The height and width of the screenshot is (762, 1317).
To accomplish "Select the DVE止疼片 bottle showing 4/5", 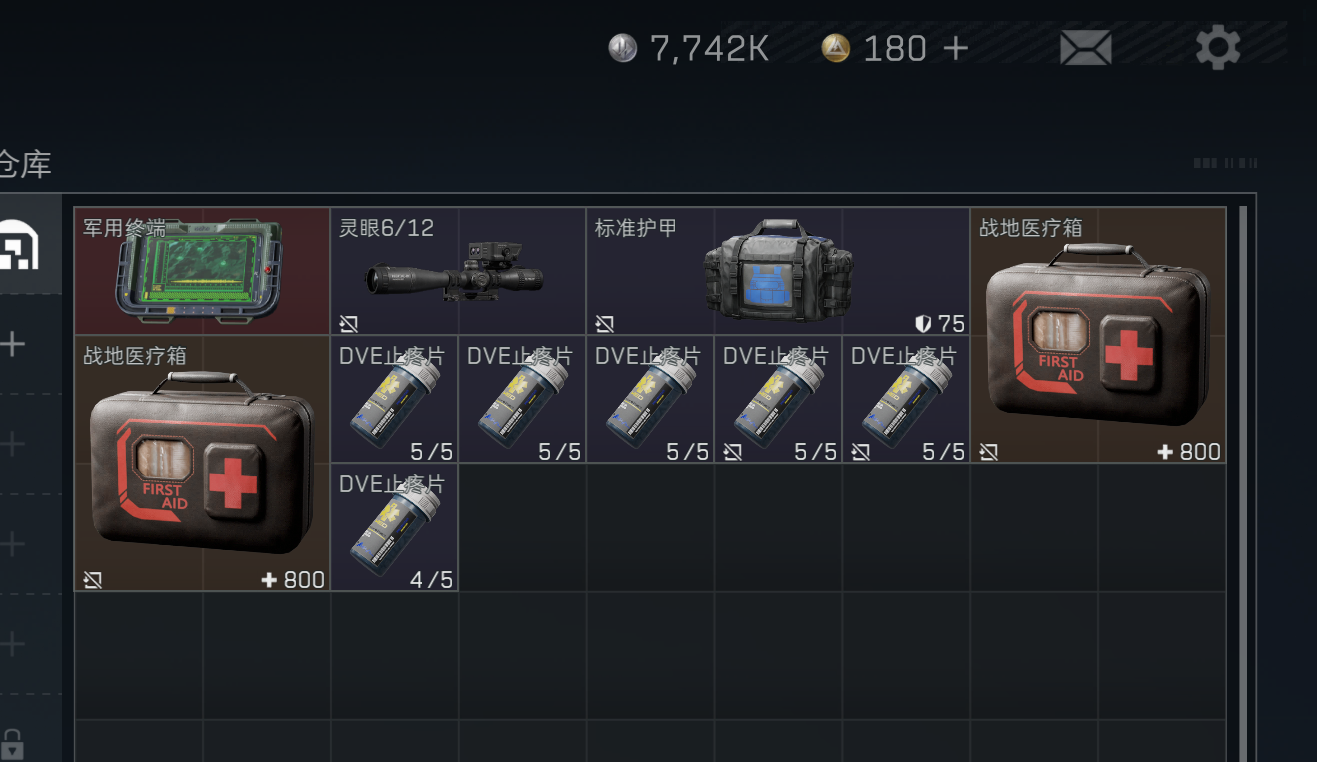I will (395, 527).
